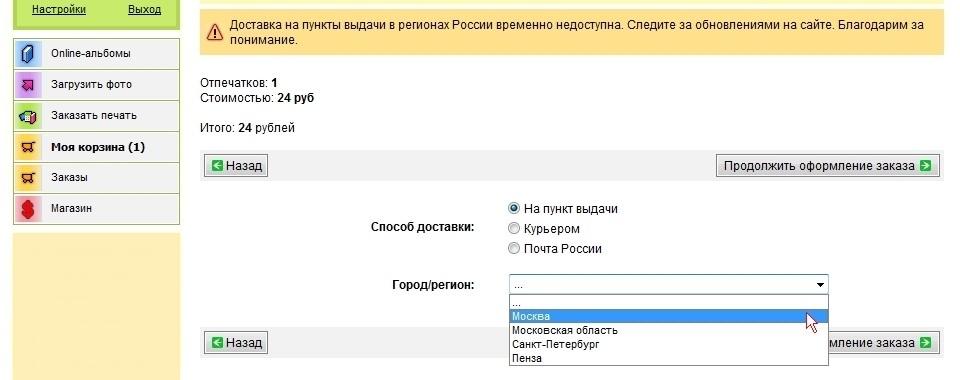Open the Заказы menu item

coord(97,178)
